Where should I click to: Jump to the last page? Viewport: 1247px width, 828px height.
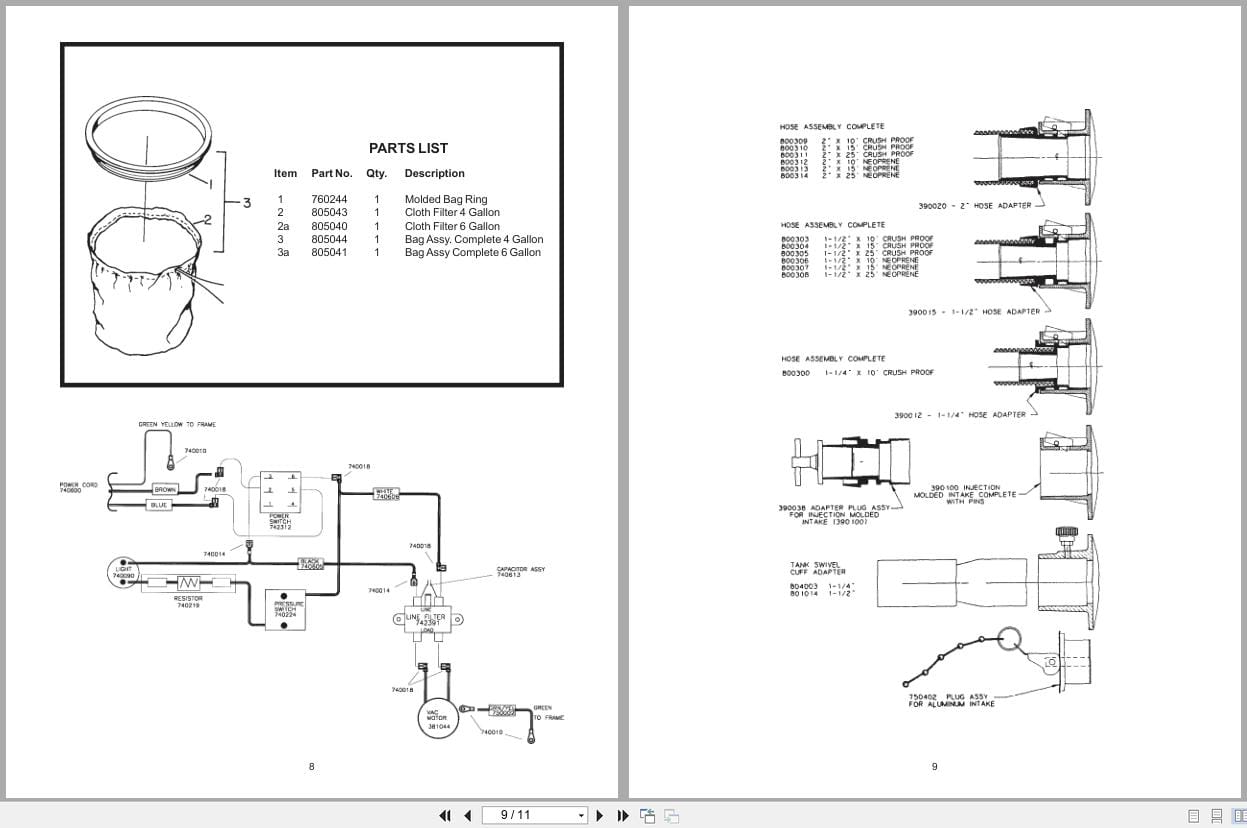(623, 815)
